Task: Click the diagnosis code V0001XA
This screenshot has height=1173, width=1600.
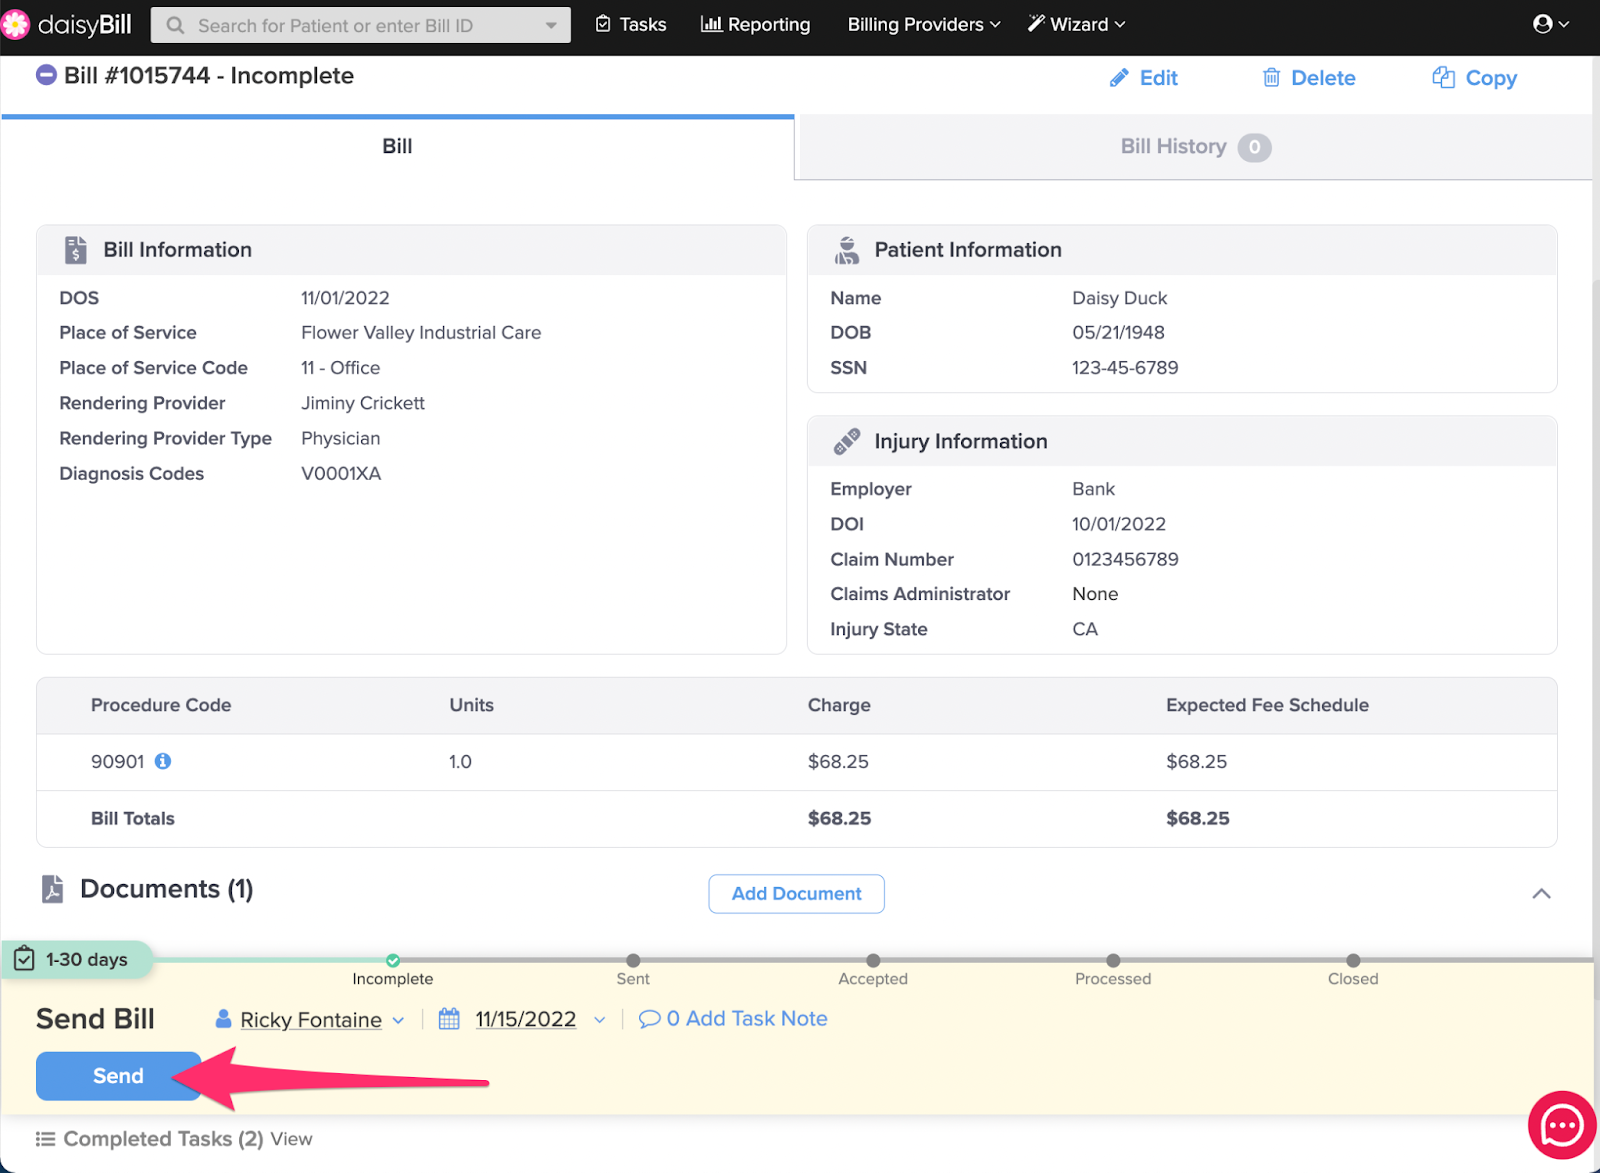Action: tap(341, 474)
